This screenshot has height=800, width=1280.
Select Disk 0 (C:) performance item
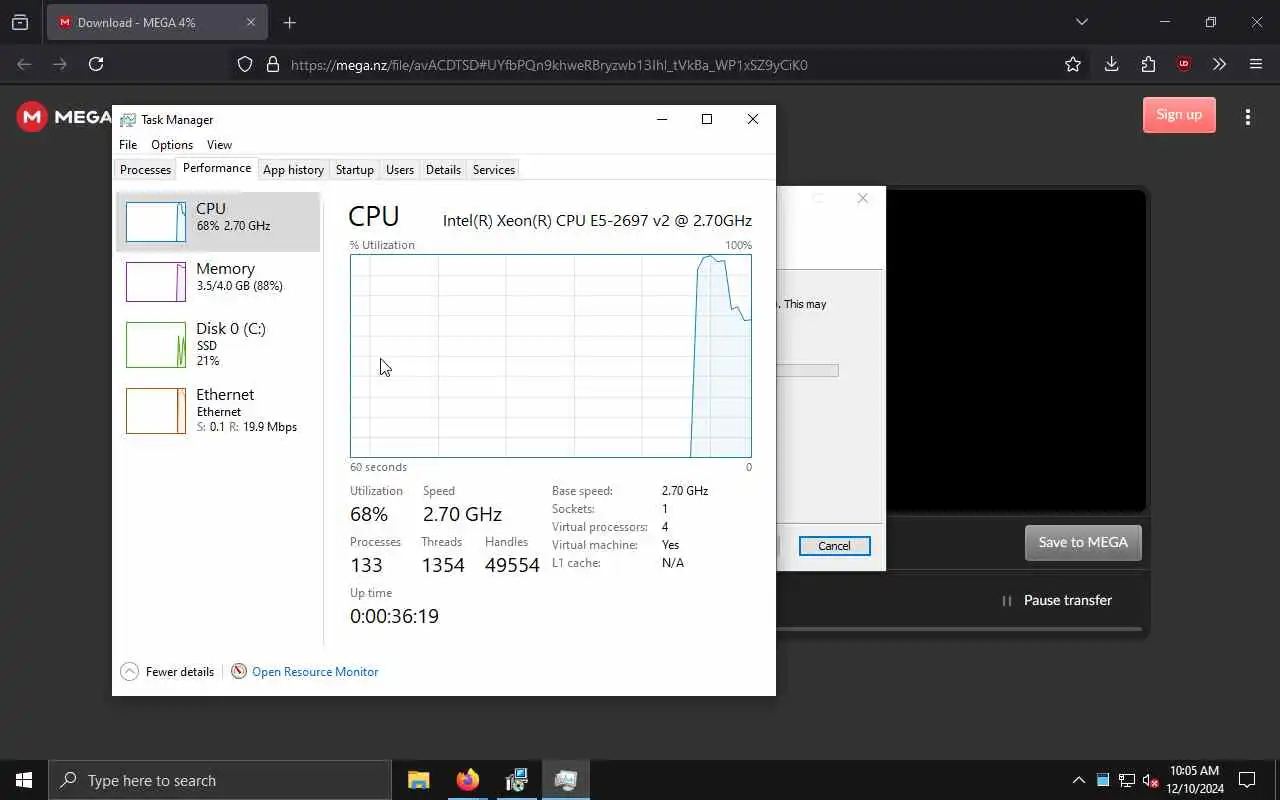pyautogui.click(x=218, y=344)
